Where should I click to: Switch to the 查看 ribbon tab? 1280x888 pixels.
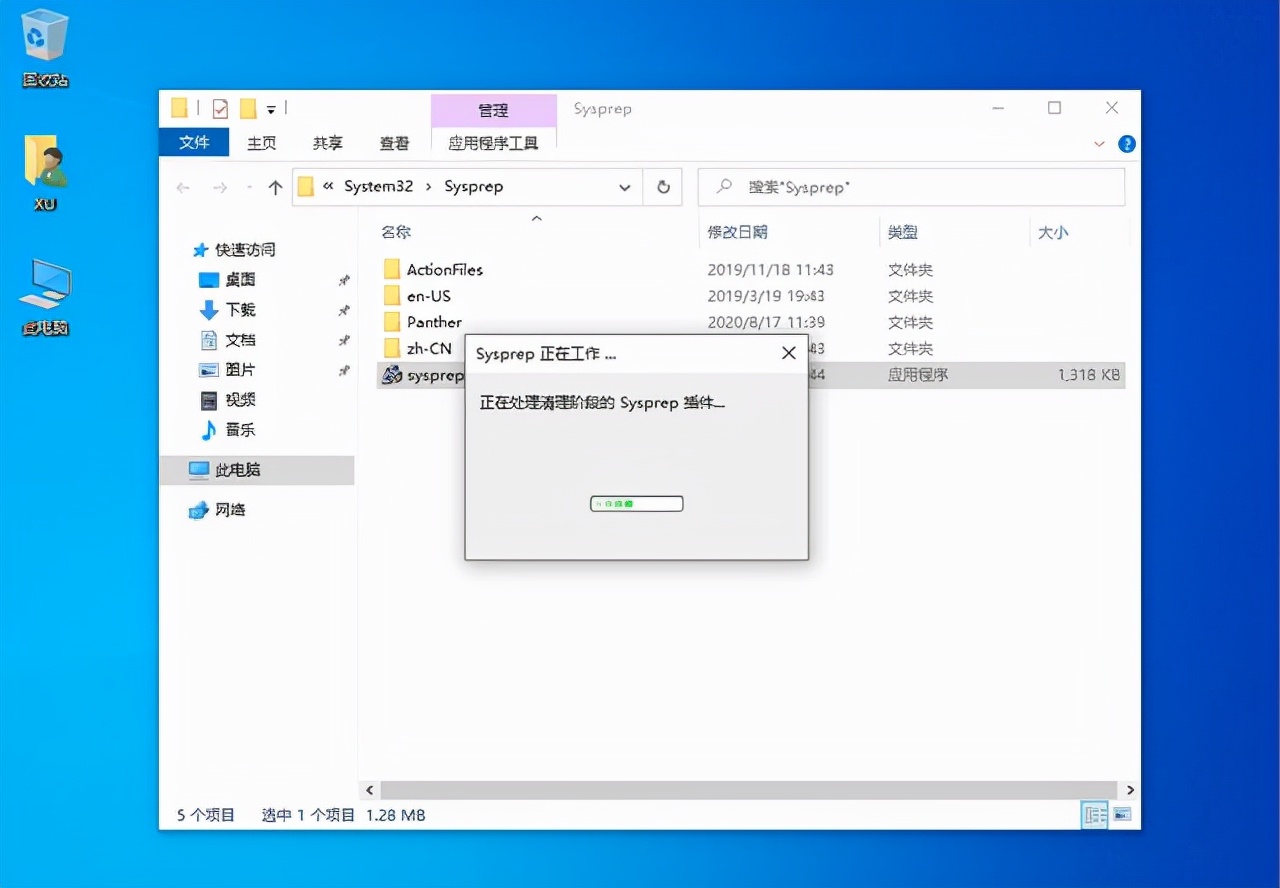(x=394, y=143)
